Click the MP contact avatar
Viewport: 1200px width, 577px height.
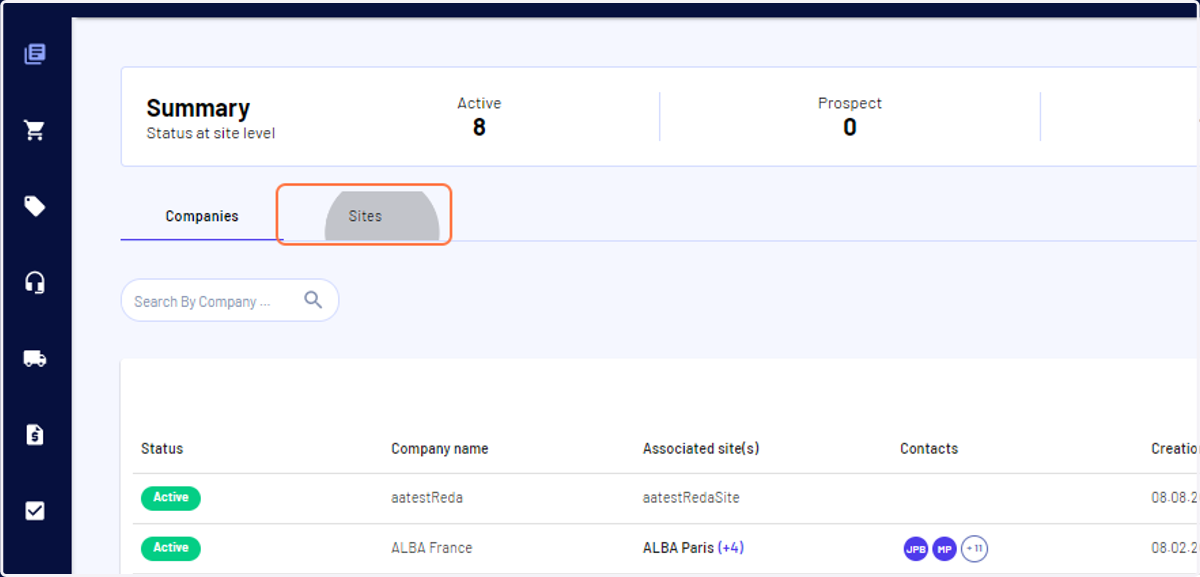click(945, 549)
